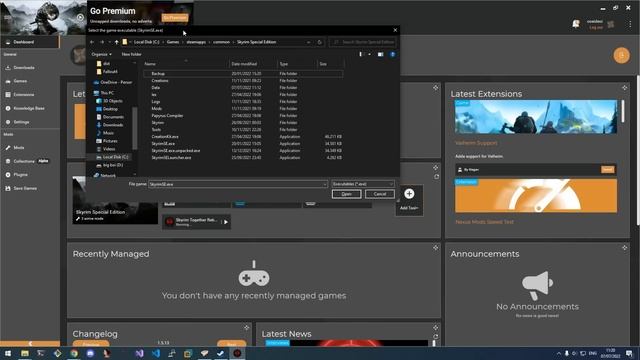640x360 pixels.
Task: Click notifications bell icon in Vortex header
Action: (576, 24)
